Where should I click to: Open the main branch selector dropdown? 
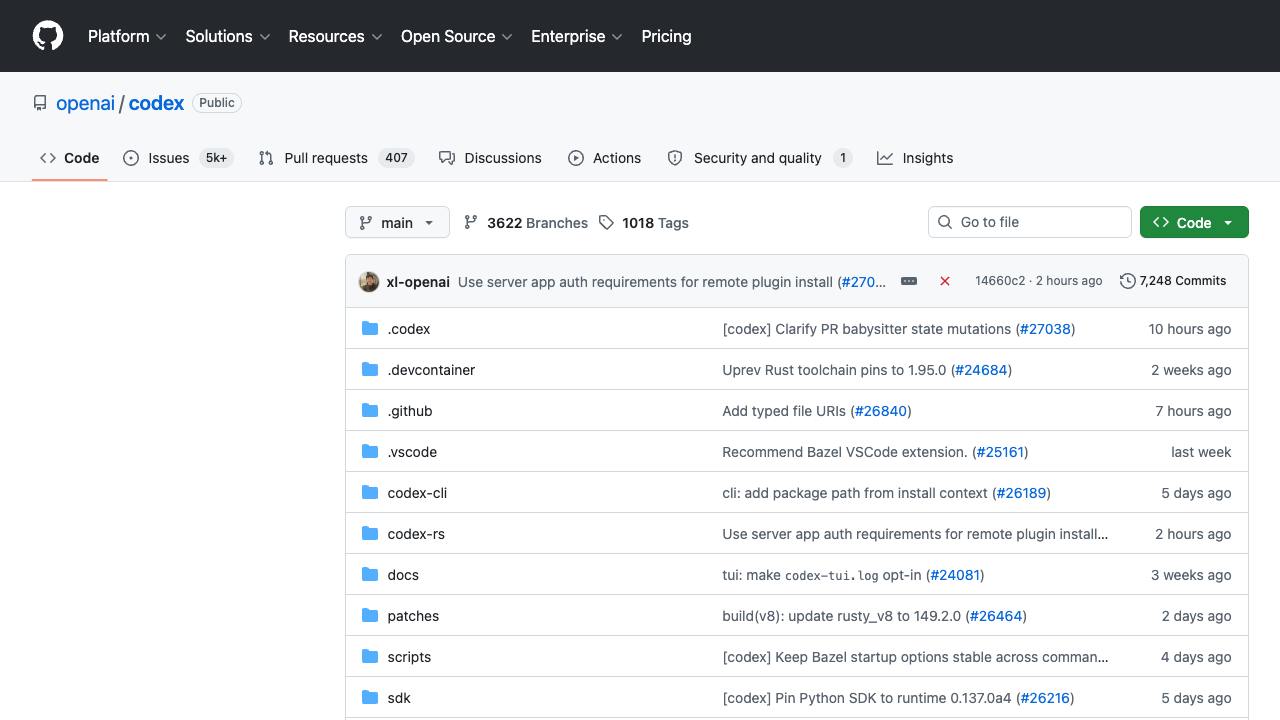pyautogui.click(x=397, y=223)
